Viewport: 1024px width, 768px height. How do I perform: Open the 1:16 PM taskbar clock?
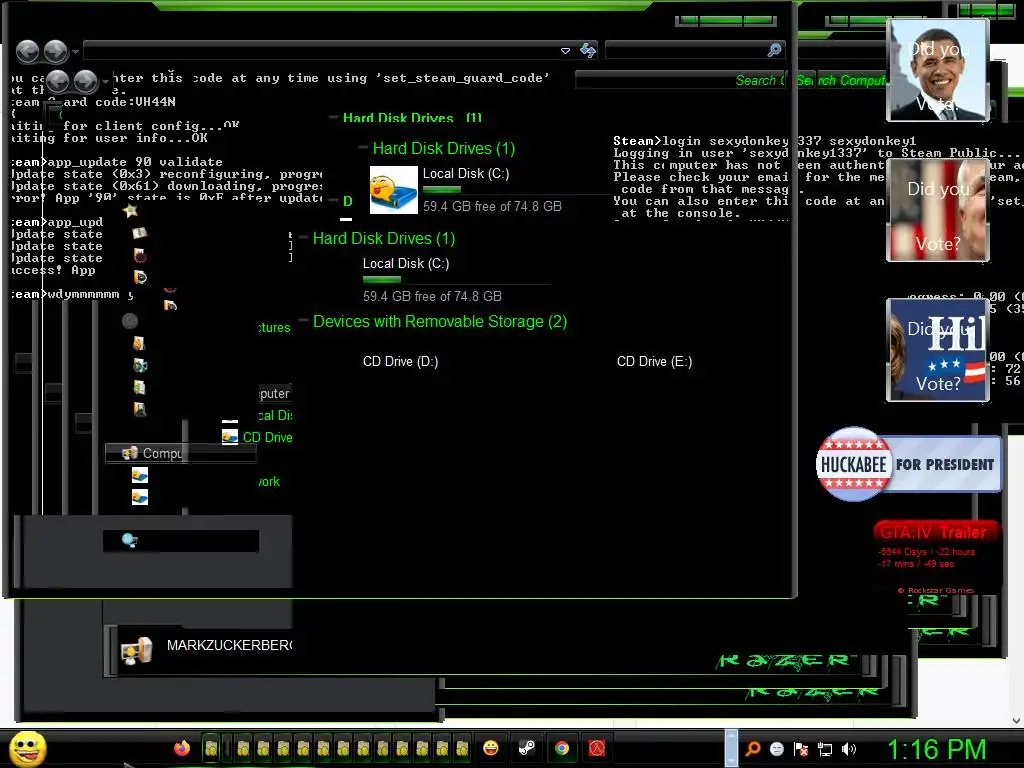tap(936, 749)
